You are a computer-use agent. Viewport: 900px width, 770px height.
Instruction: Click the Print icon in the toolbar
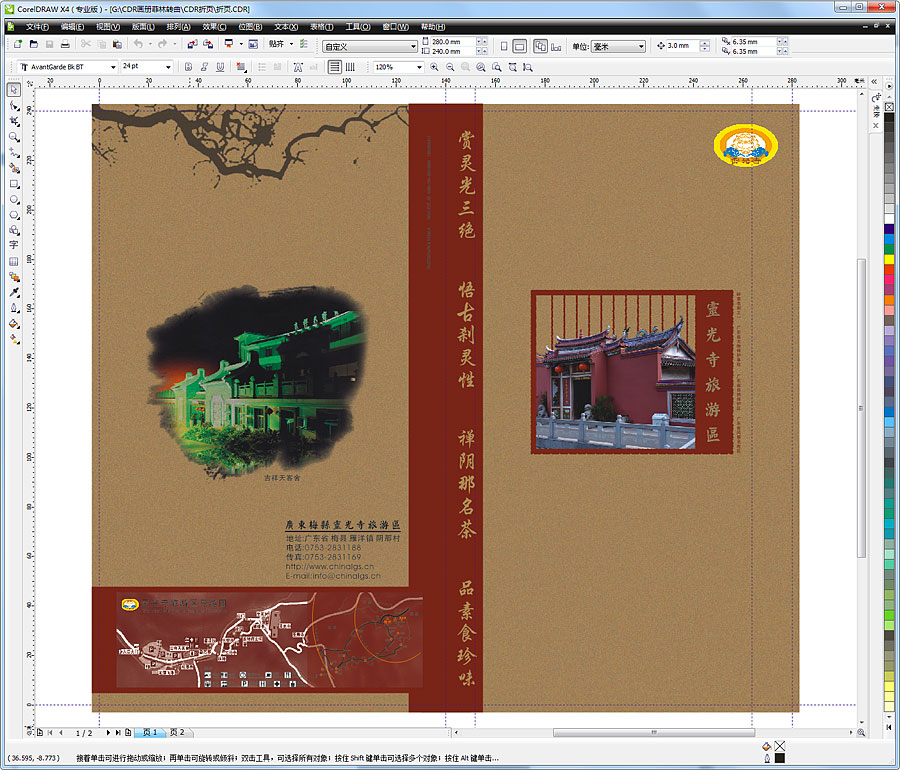click(66, 45)
